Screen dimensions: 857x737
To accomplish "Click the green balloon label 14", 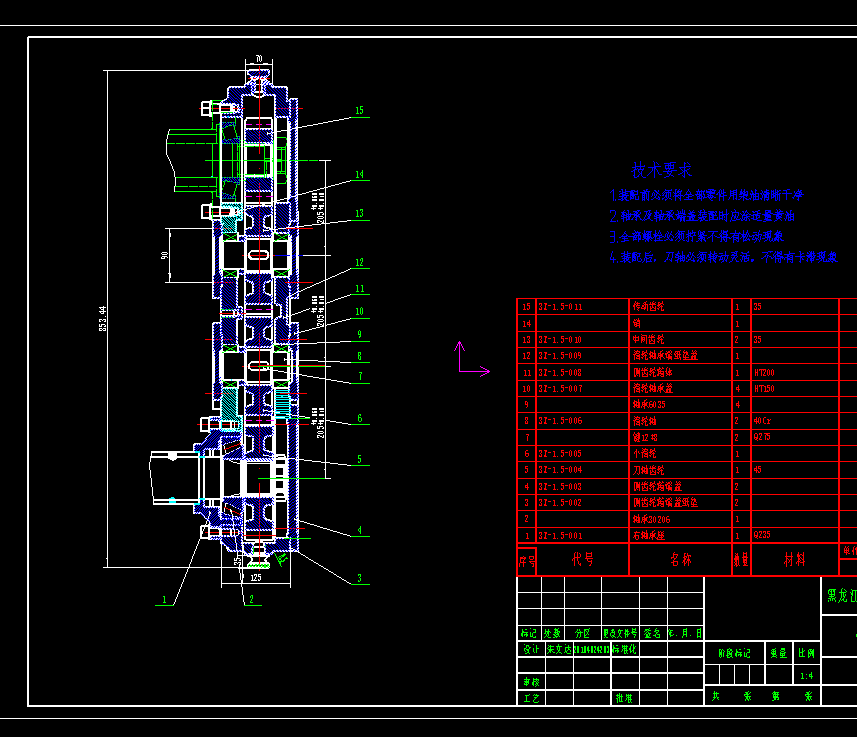I will click(359, 174).
